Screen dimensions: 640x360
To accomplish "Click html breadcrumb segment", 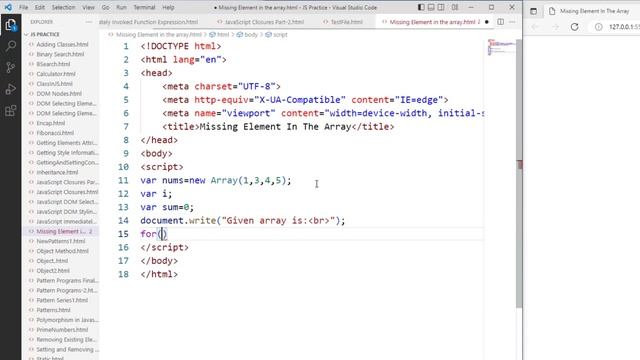I will pyautogui.click(x=223, y=35).
